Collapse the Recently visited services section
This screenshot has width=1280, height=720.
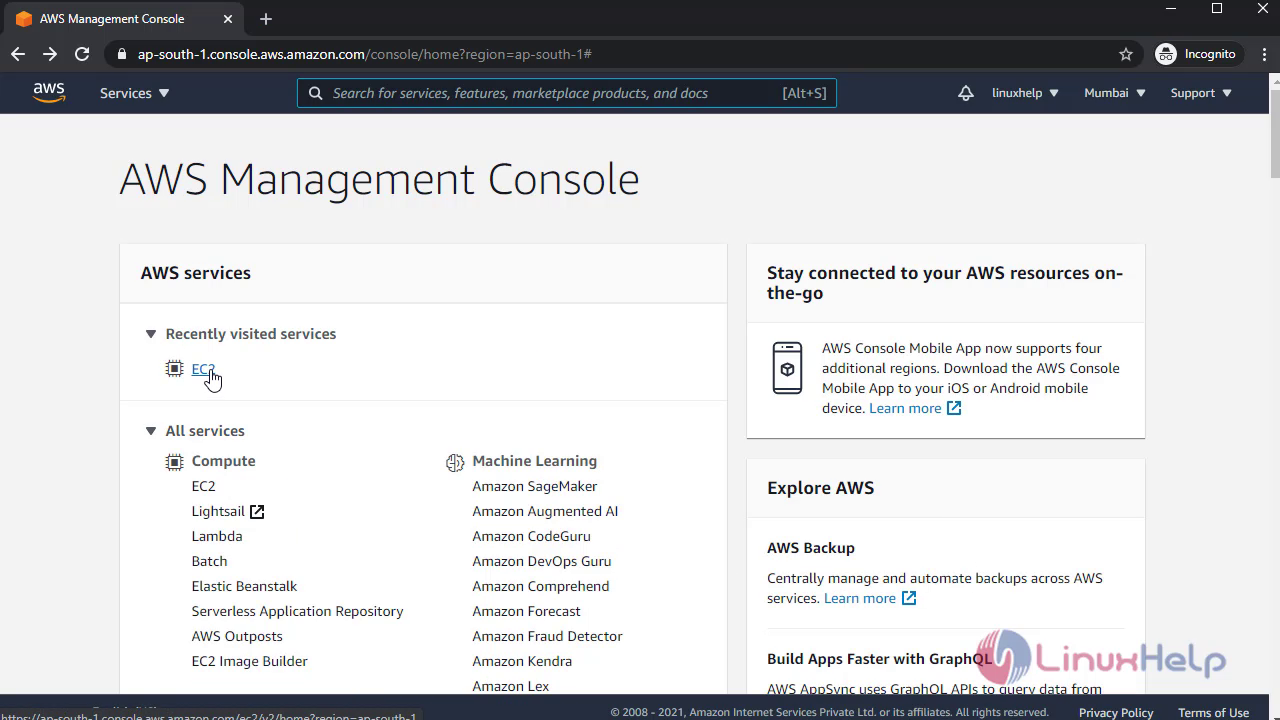[151, 334]
